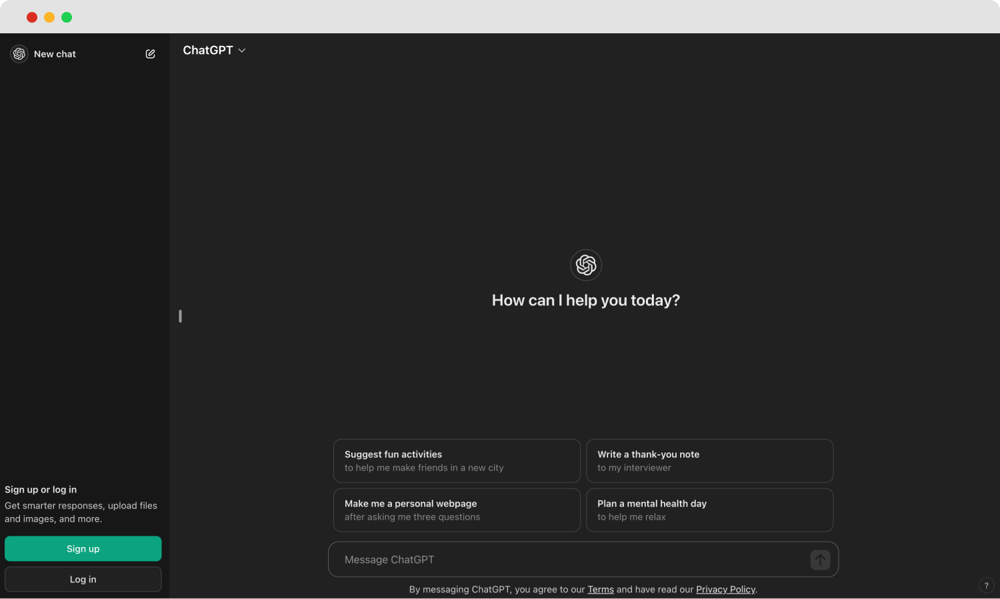
Task: Select the 'Write a thank-you note' suggestion card
Action: (x=710, y=460)
